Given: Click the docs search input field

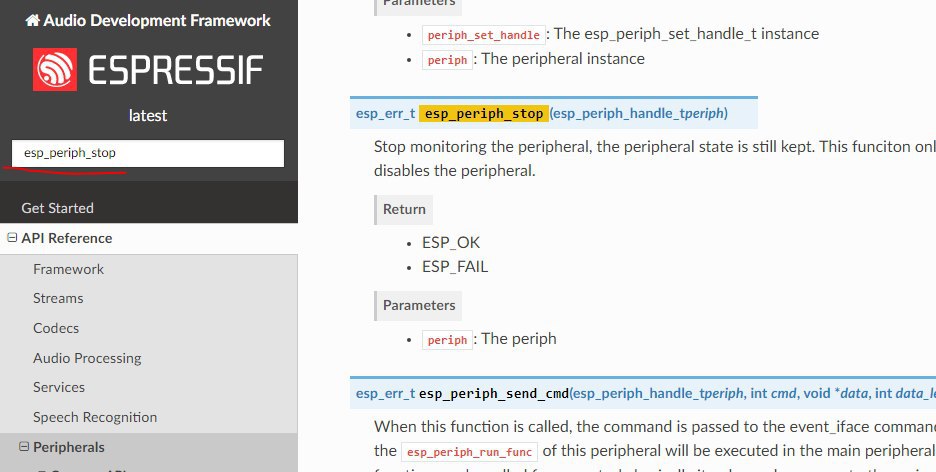Looking at the screenshot, I should [148, 154].
